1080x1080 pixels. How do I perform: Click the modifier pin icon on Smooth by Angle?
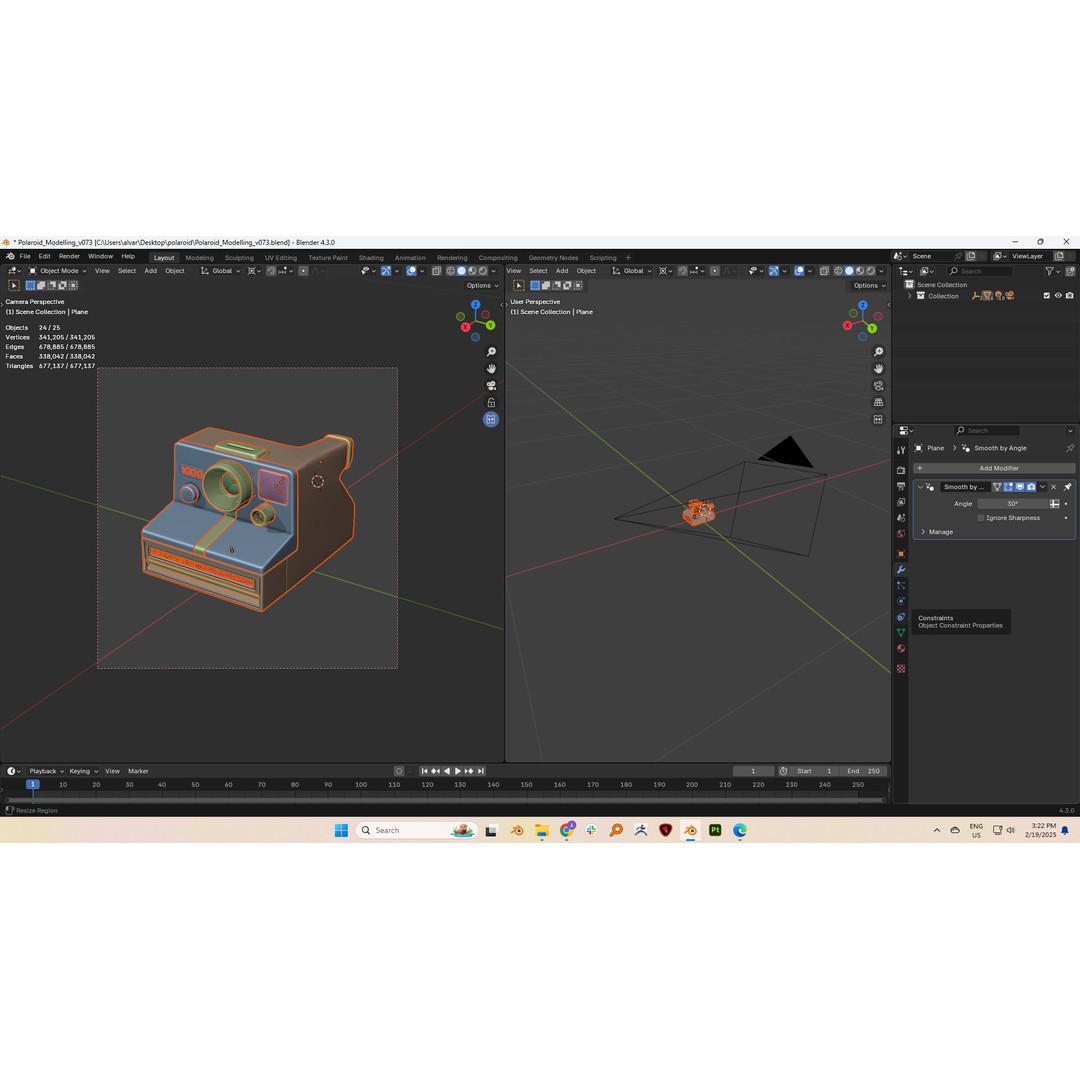tap(1068, 487)
